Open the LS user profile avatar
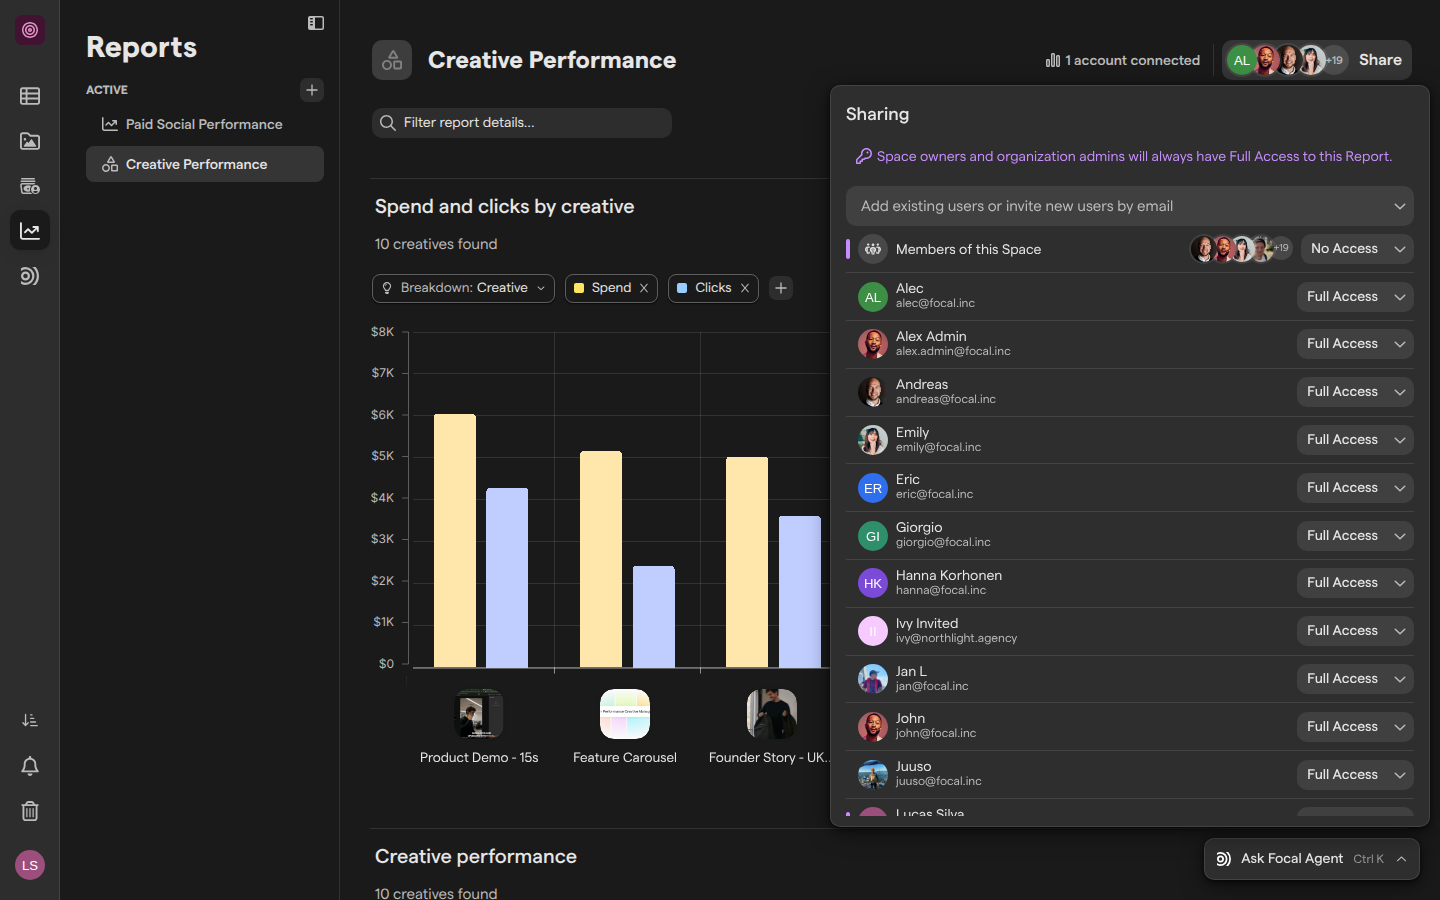Viewport: 1440px width, 900px height. [x=30, y=865]
